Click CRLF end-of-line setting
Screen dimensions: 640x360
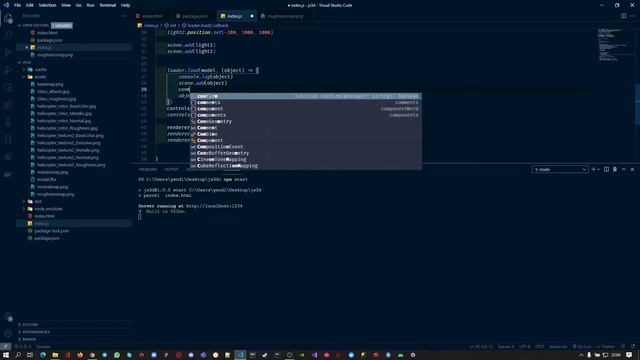[x=540, y=347]
